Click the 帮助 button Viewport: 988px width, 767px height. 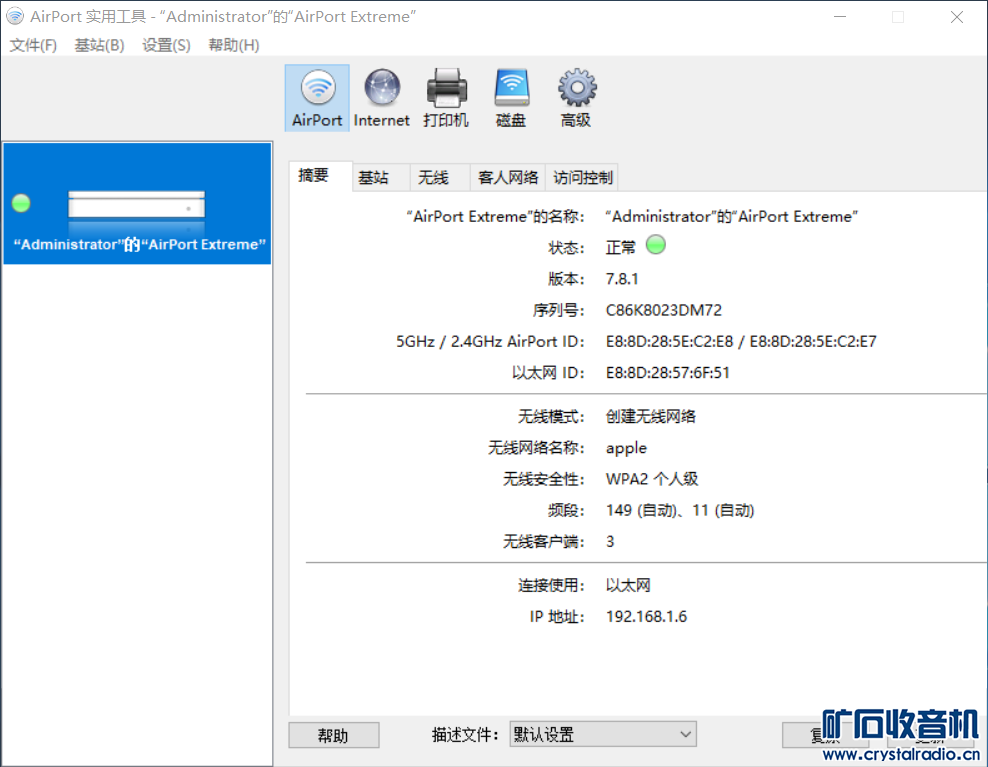333,735
